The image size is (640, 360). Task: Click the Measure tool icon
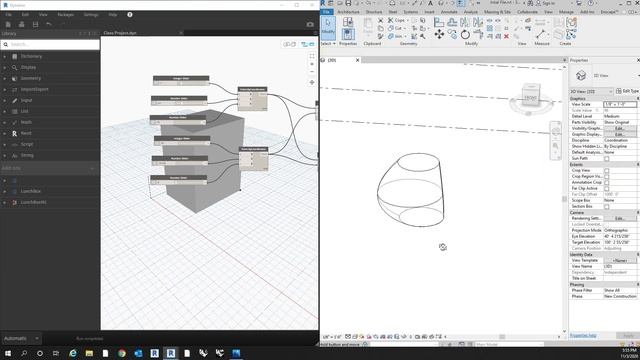coord(541,34)
